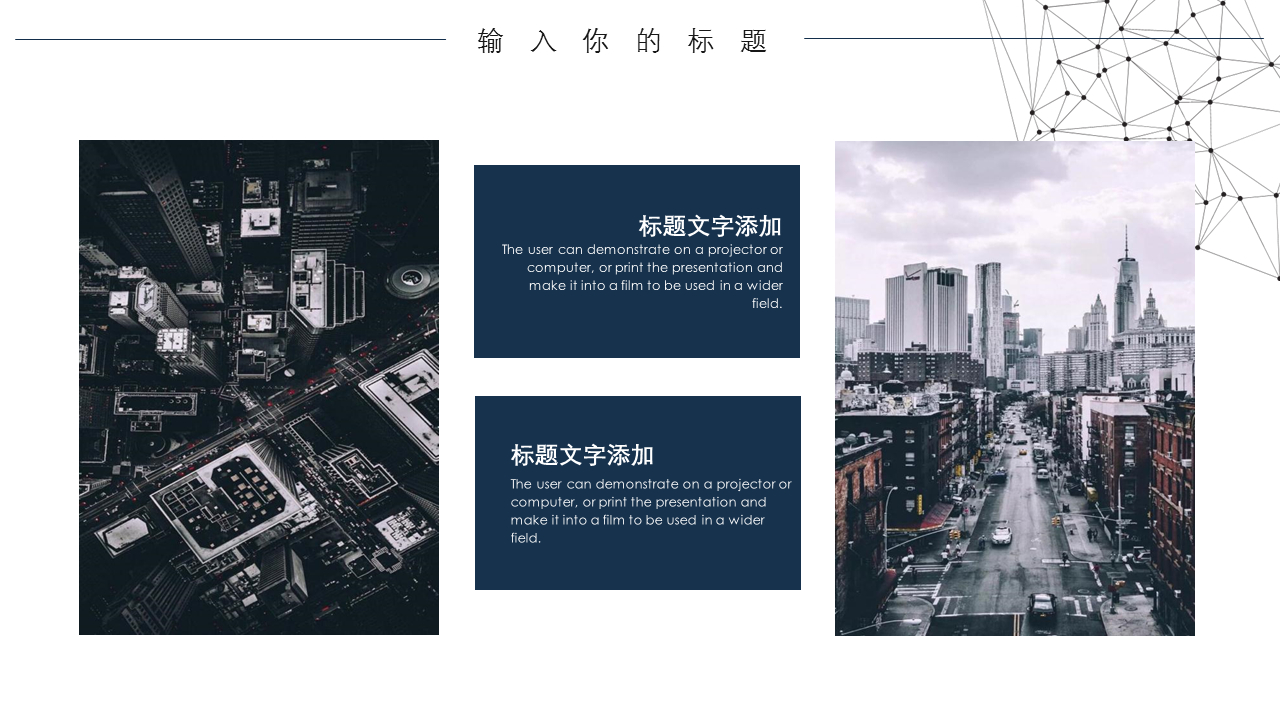Select the upper '标题文字添加' heading

710,226
